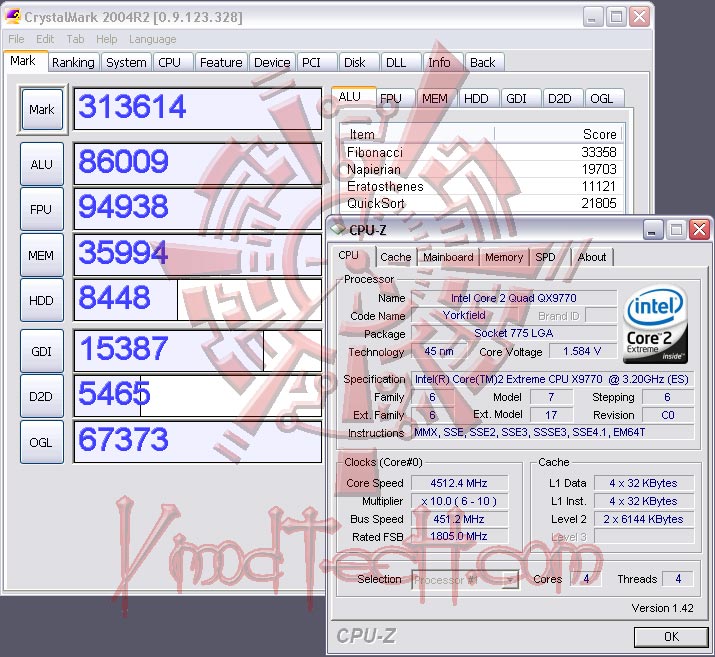Click the Rated FSB value 1805.0 MHz
The width and height of the screenshot is (715, 657).
(x=459, y=537)
